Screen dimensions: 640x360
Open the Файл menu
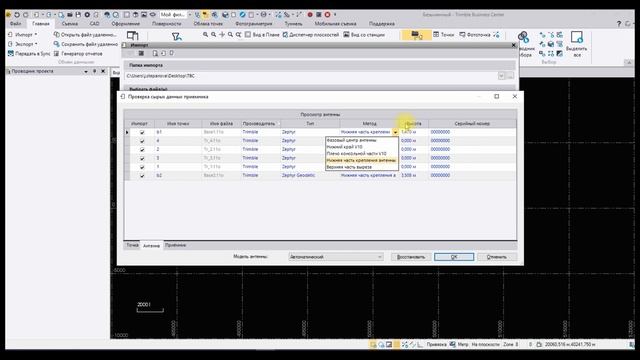(16, 24)
